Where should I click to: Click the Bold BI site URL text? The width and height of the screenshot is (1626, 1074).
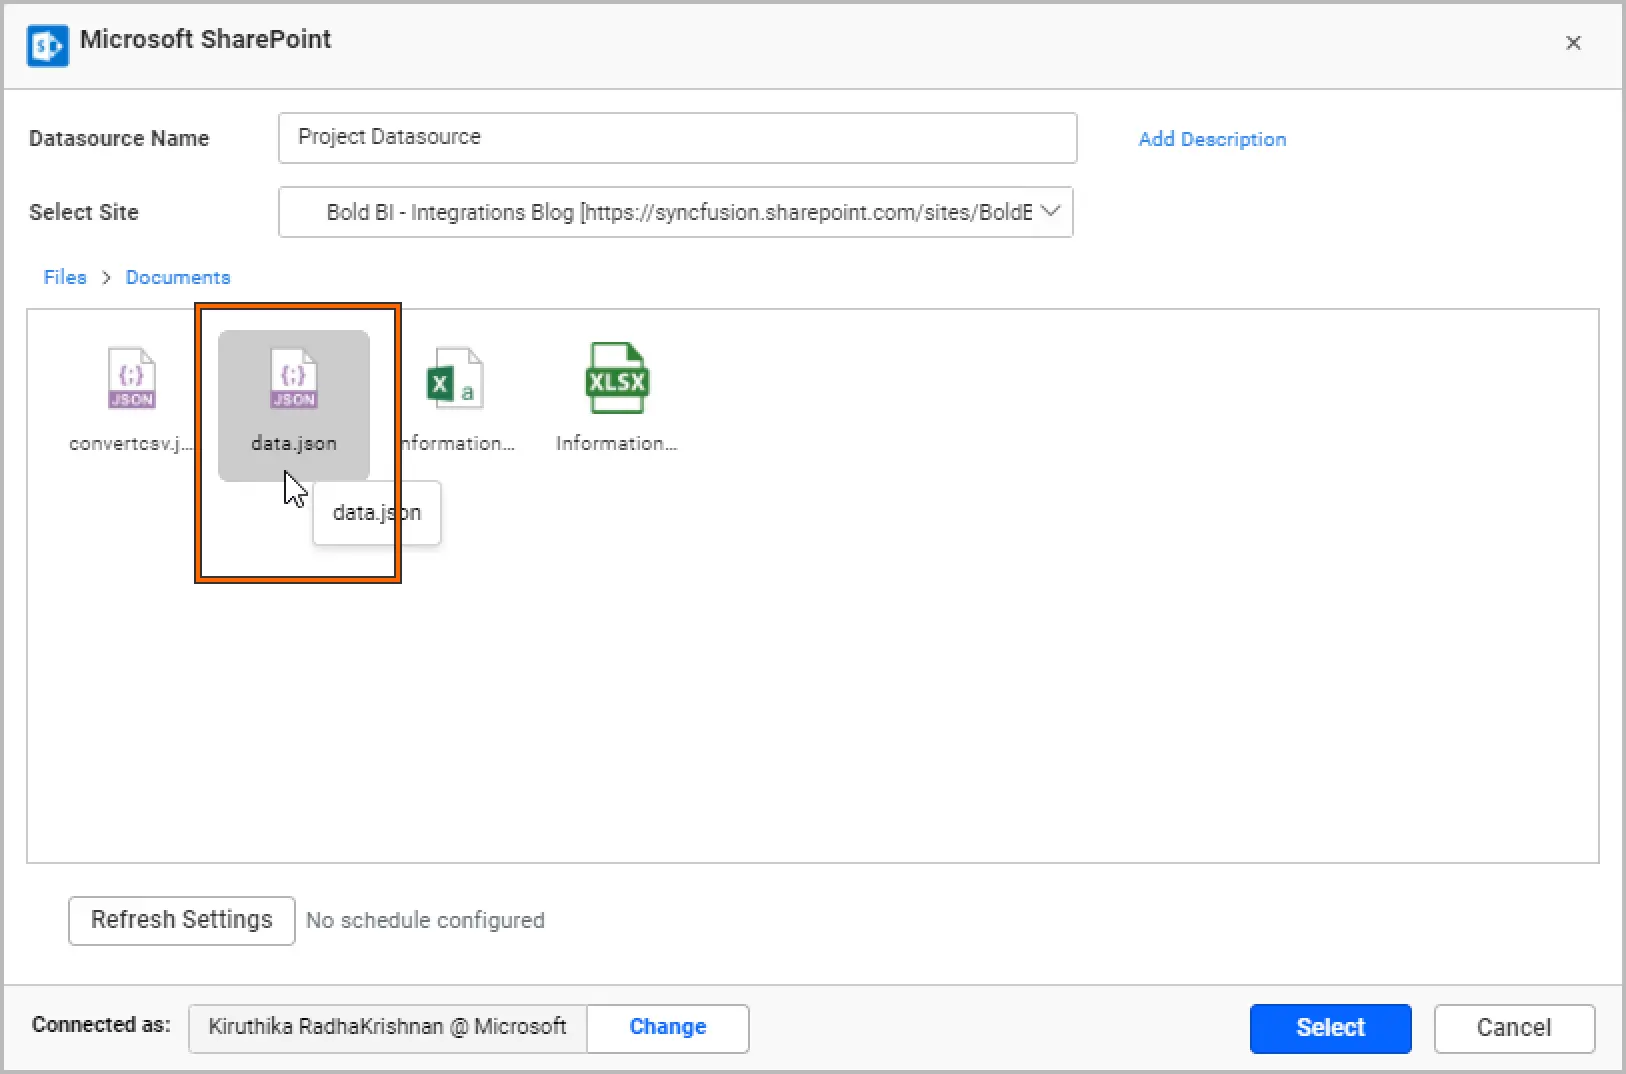click(678, 212)
